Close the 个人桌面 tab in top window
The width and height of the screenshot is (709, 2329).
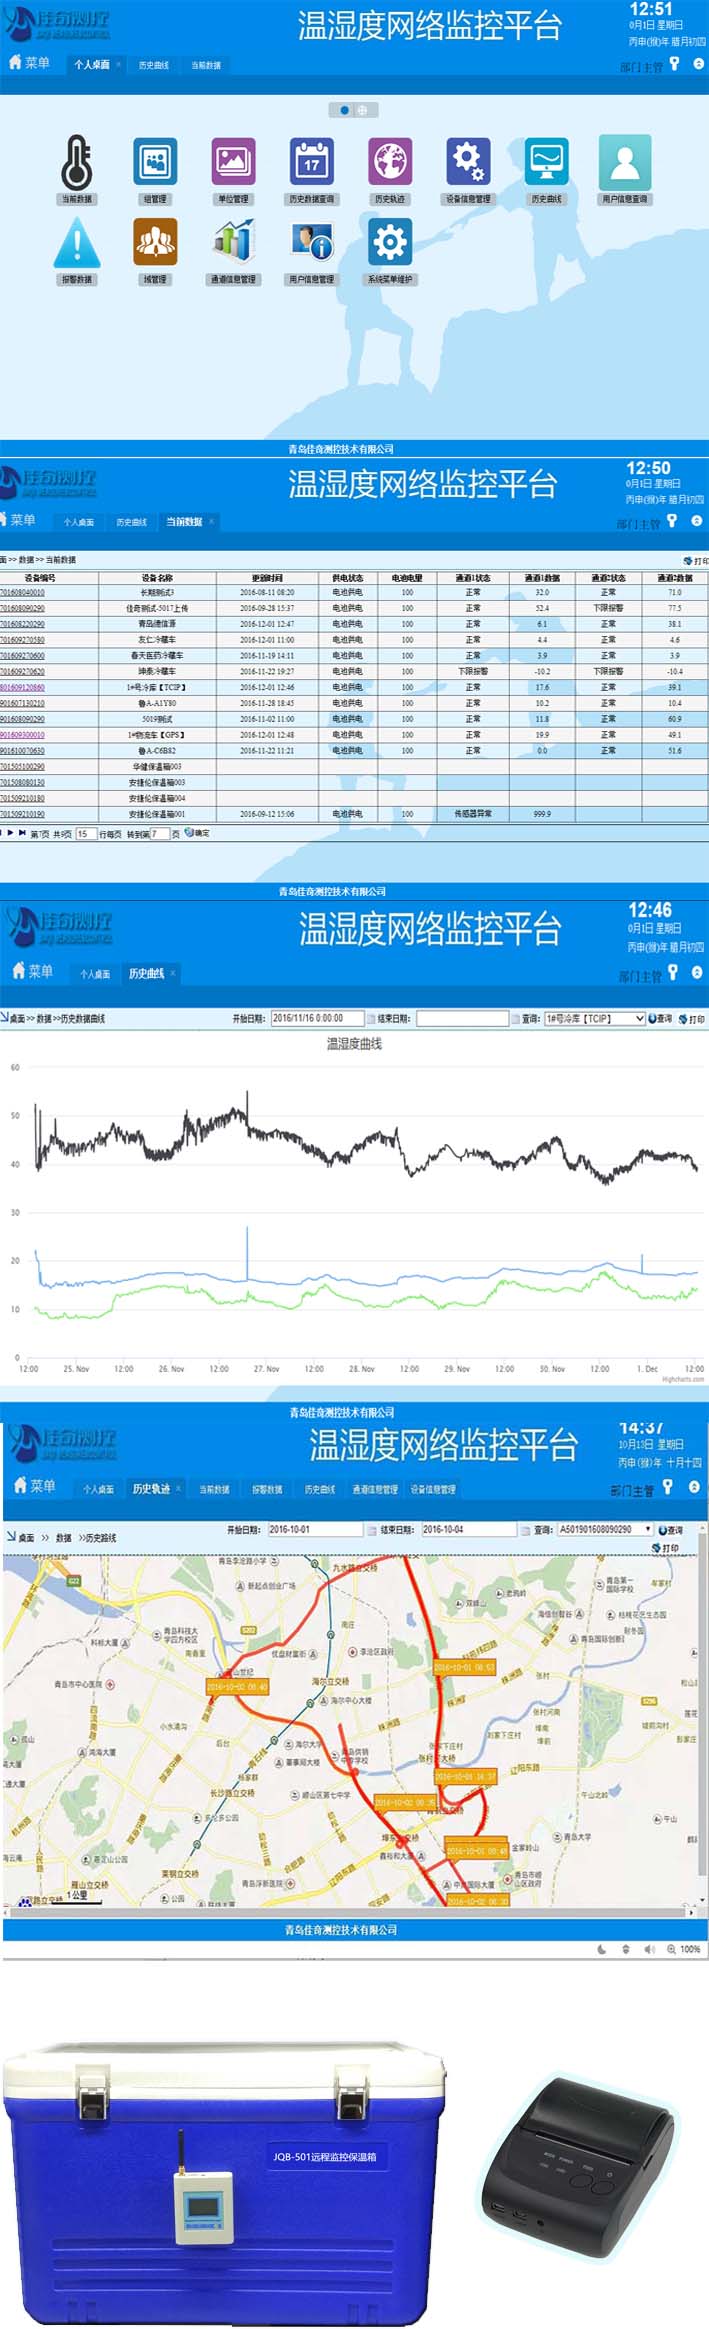(118, 65)
